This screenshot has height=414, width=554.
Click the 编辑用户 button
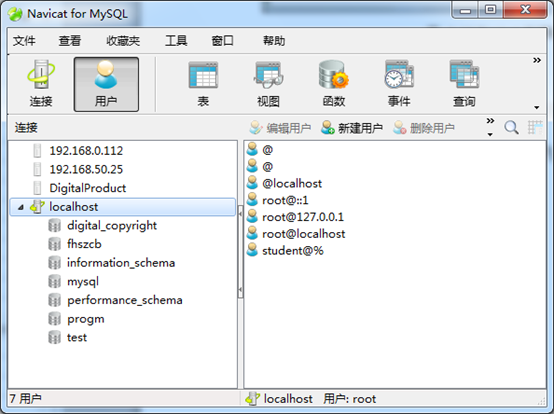tap(280, 128)
